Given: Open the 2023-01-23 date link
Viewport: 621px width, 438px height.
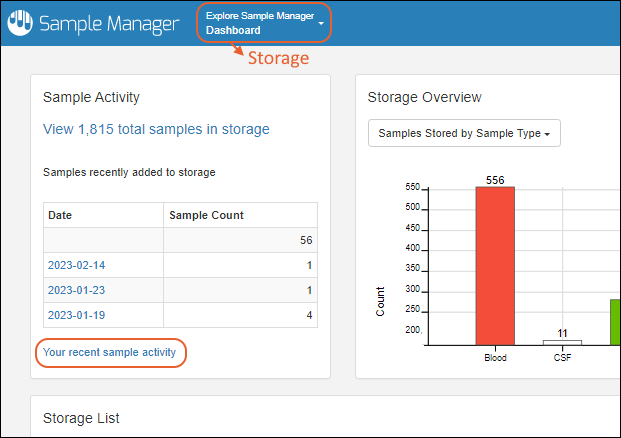Looking at the screenshot, I should pos(76,290).
